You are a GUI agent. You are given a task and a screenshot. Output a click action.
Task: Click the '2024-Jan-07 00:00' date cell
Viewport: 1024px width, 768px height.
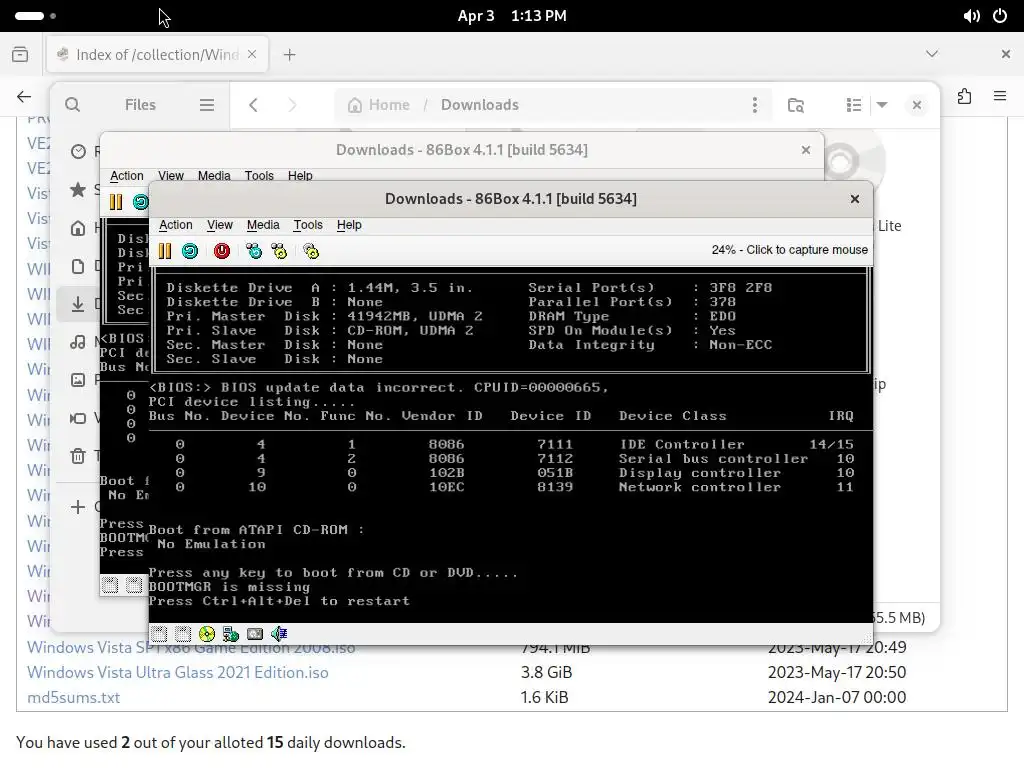click(x=837, y=697)
